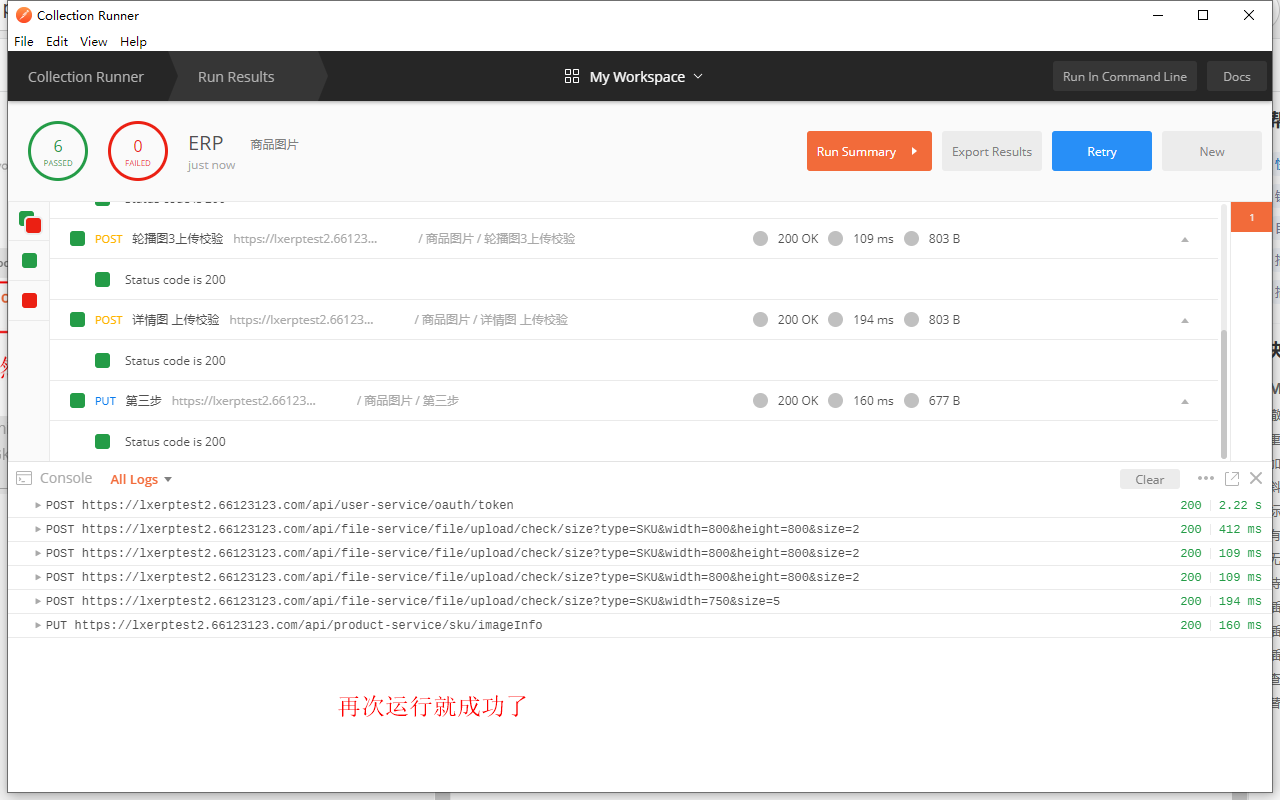Click the green passed indicator in left sidebar

(x=27, y=260)
